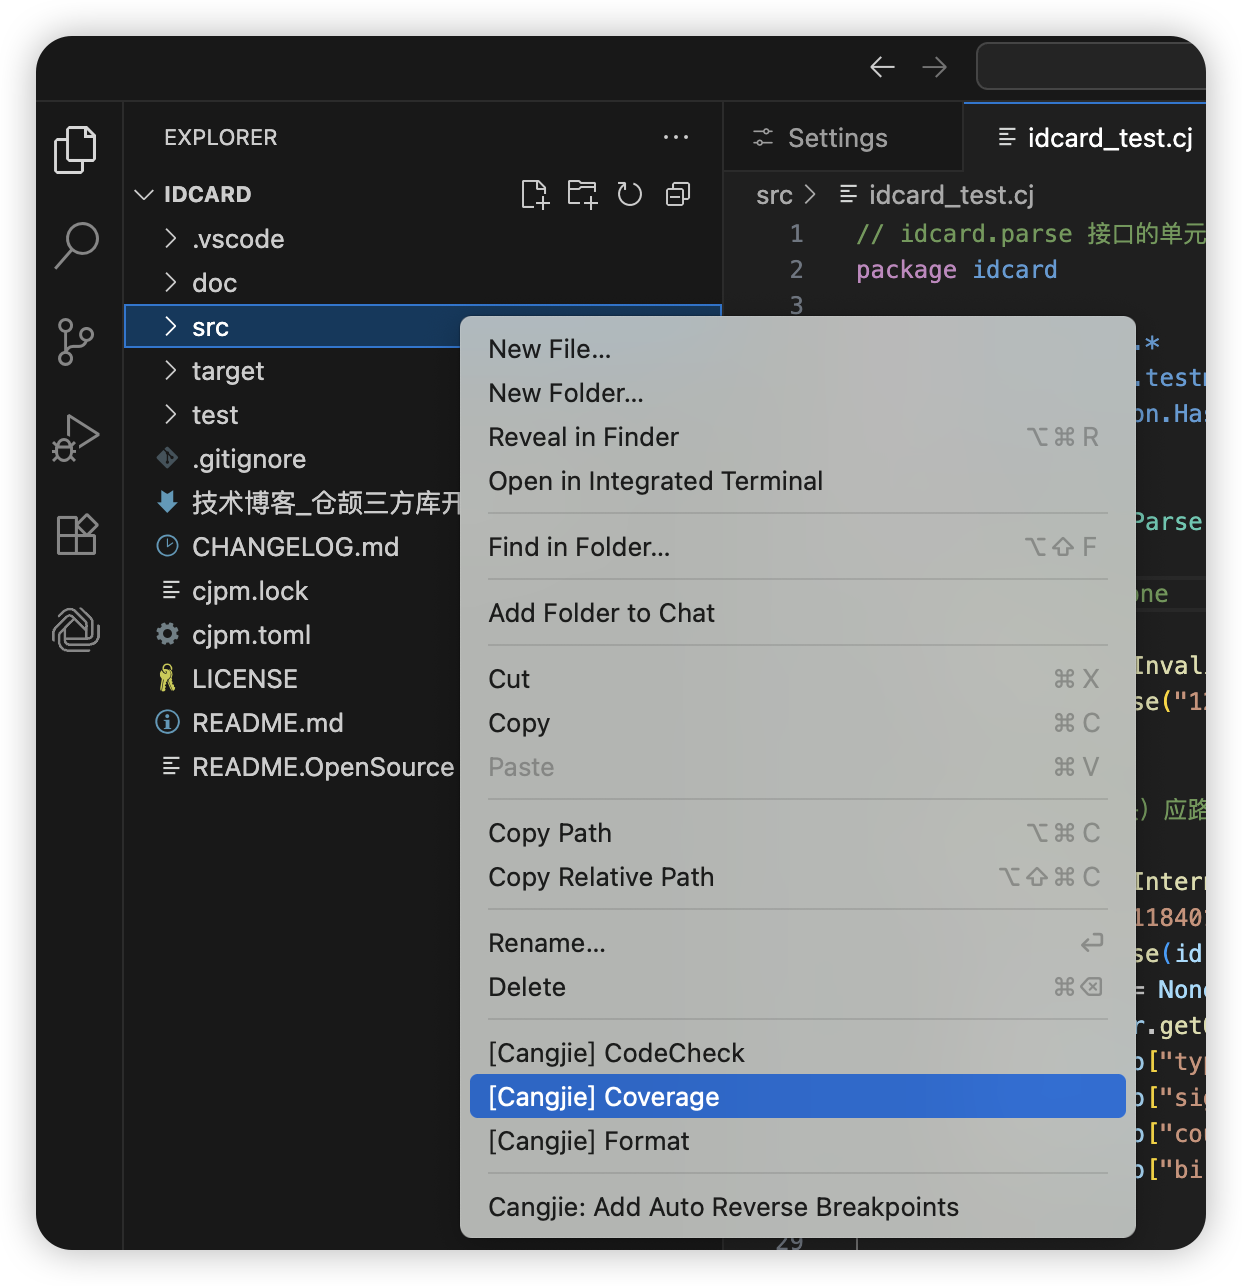Screen dimensions: 1242x1286
Task: Go forward using the right arrow
Action: [x=934, y=67]
